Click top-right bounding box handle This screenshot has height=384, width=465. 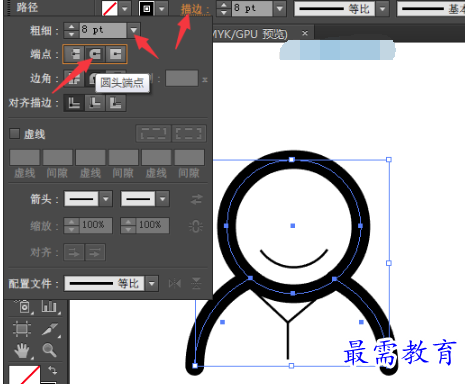coord(389,160)
